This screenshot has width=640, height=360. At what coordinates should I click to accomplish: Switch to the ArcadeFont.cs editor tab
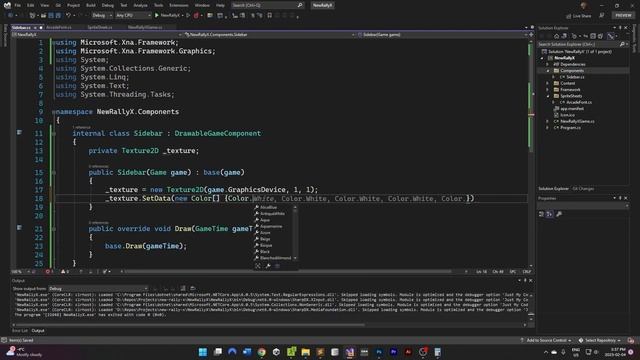[x=59, y=27]
